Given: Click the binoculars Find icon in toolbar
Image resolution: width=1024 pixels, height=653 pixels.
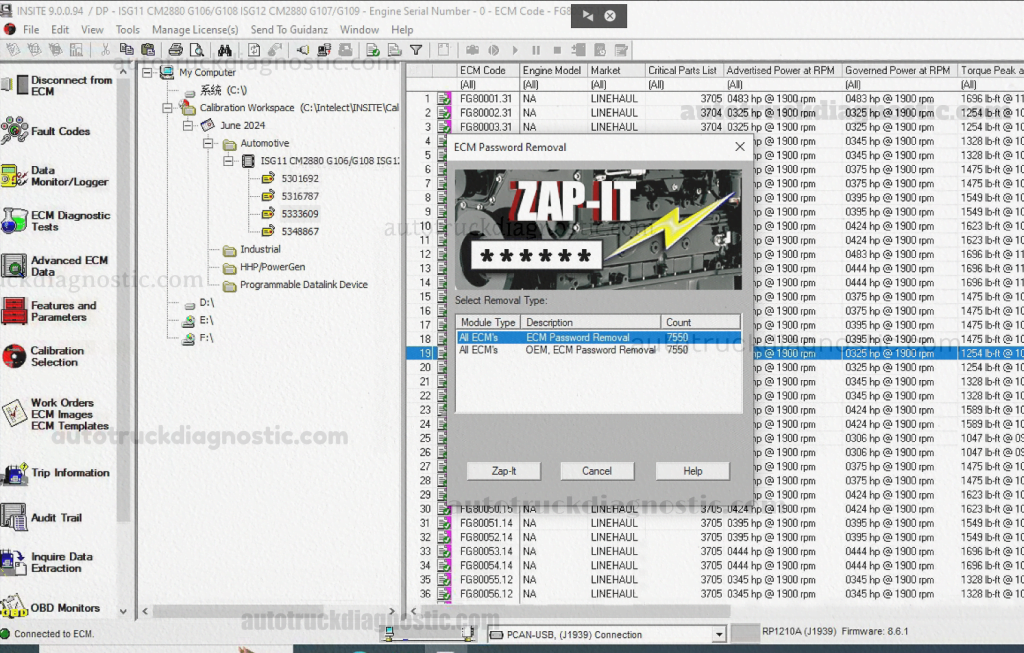Looking at the screenshot, I should (225, 50).
